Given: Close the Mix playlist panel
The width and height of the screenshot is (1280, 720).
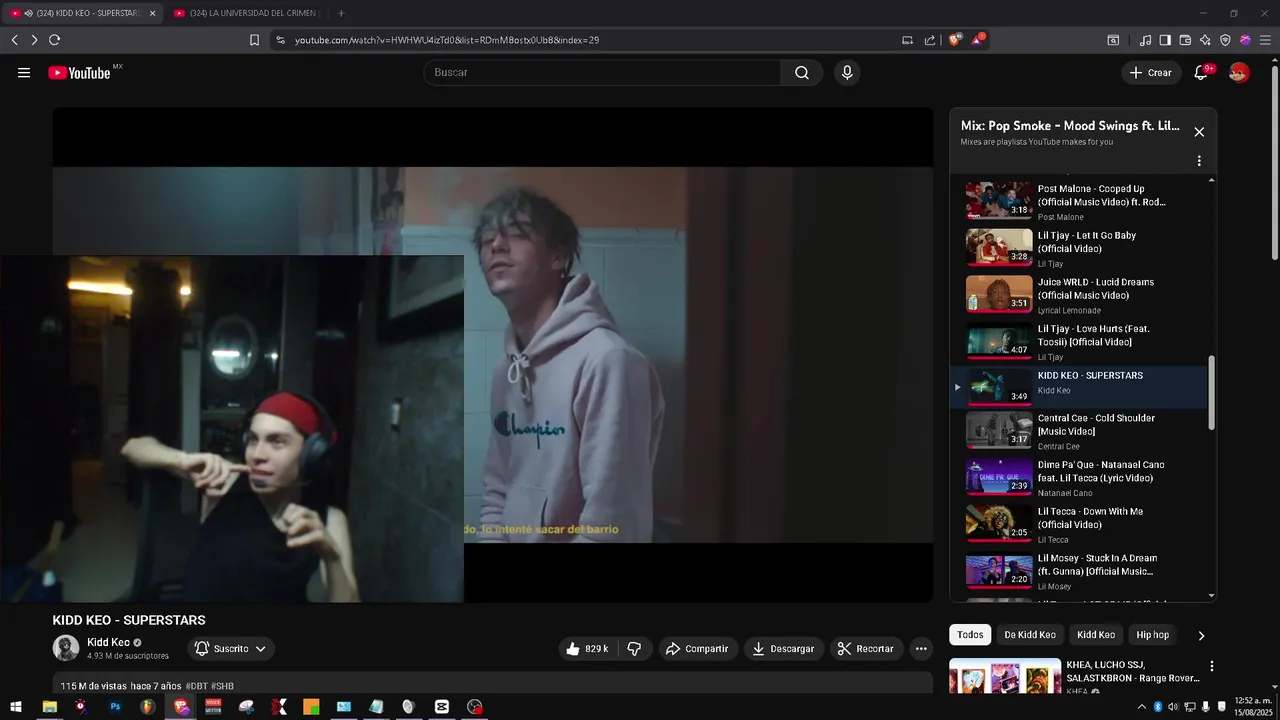Looking at the screenshot, I should click(x=1199, y=132).
